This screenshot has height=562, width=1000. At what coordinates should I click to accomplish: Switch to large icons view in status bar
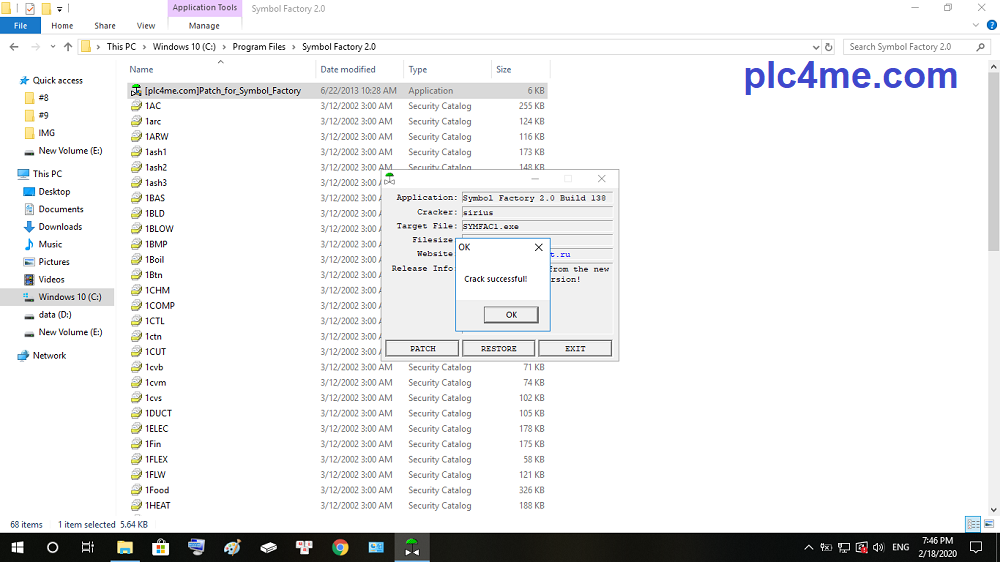(x=988, y=524)
